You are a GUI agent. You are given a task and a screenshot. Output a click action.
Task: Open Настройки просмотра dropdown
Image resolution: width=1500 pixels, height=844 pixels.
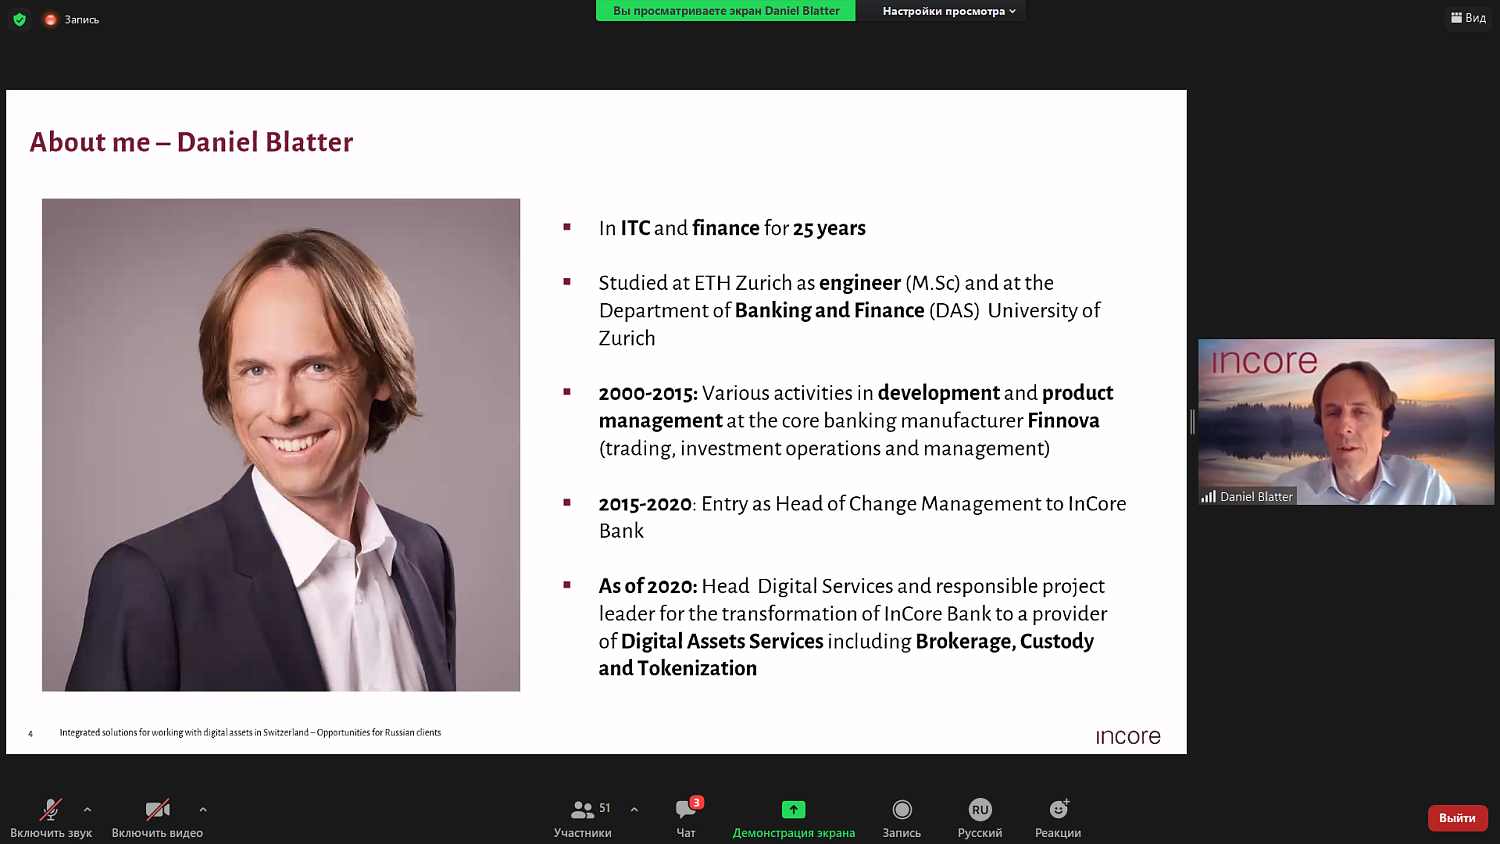point(948,11)
